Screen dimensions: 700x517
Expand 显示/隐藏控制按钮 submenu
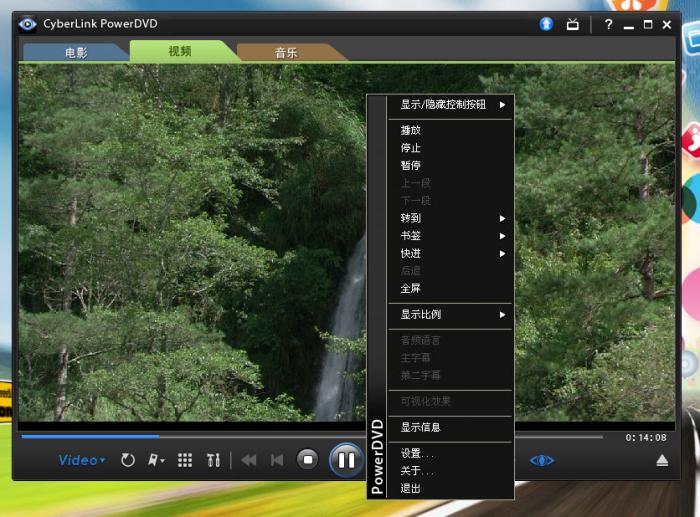(451, 104)
